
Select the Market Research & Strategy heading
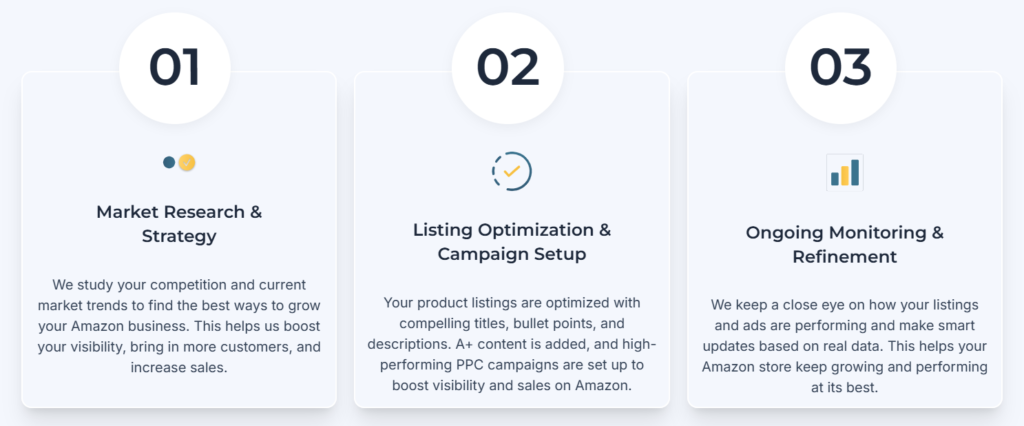click(x=179, y=224)
